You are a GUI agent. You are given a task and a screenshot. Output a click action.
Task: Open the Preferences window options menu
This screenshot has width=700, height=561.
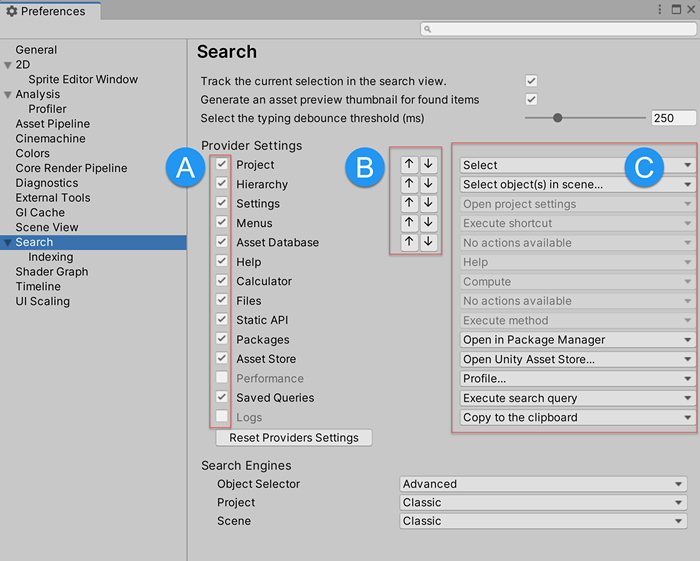tap(660, 9)
